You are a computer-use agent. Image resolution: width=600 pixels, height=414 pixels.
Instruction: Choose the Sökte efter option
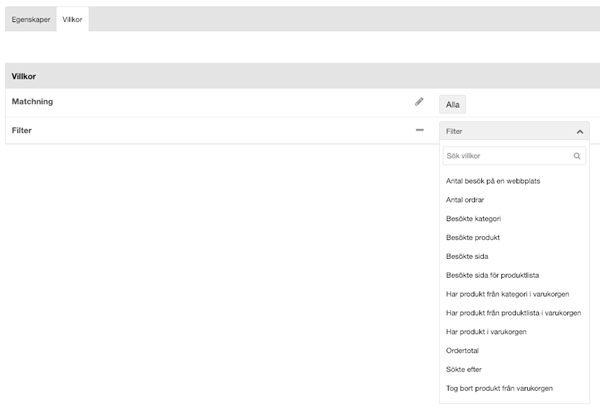pos(464,369)
